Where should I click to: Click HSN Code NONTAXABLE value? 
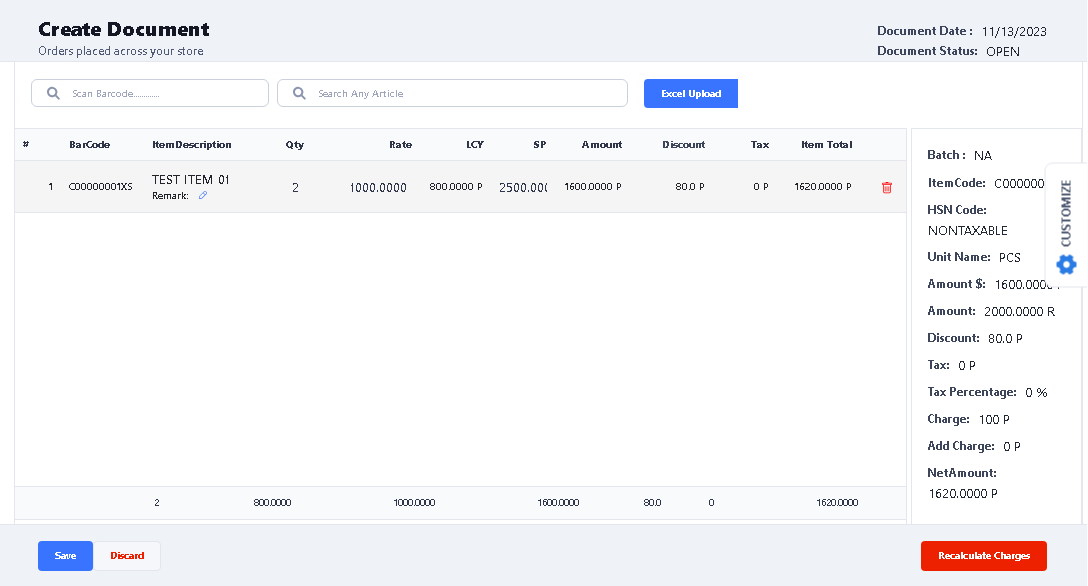coord(967,230)
